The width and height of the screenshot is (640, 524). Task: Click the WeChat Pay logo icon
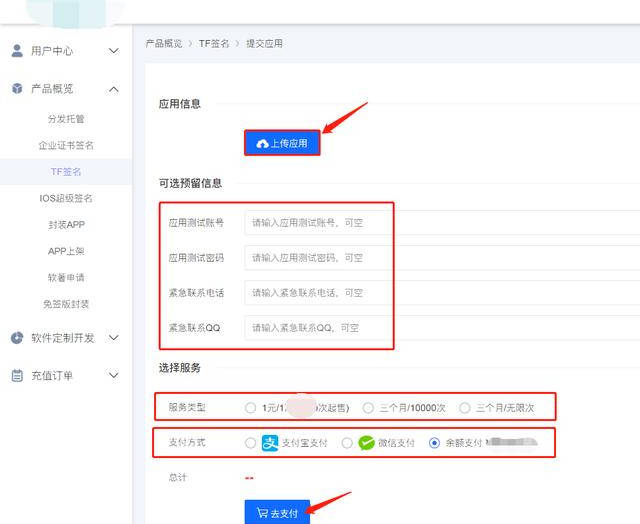[x=367, y=443]
